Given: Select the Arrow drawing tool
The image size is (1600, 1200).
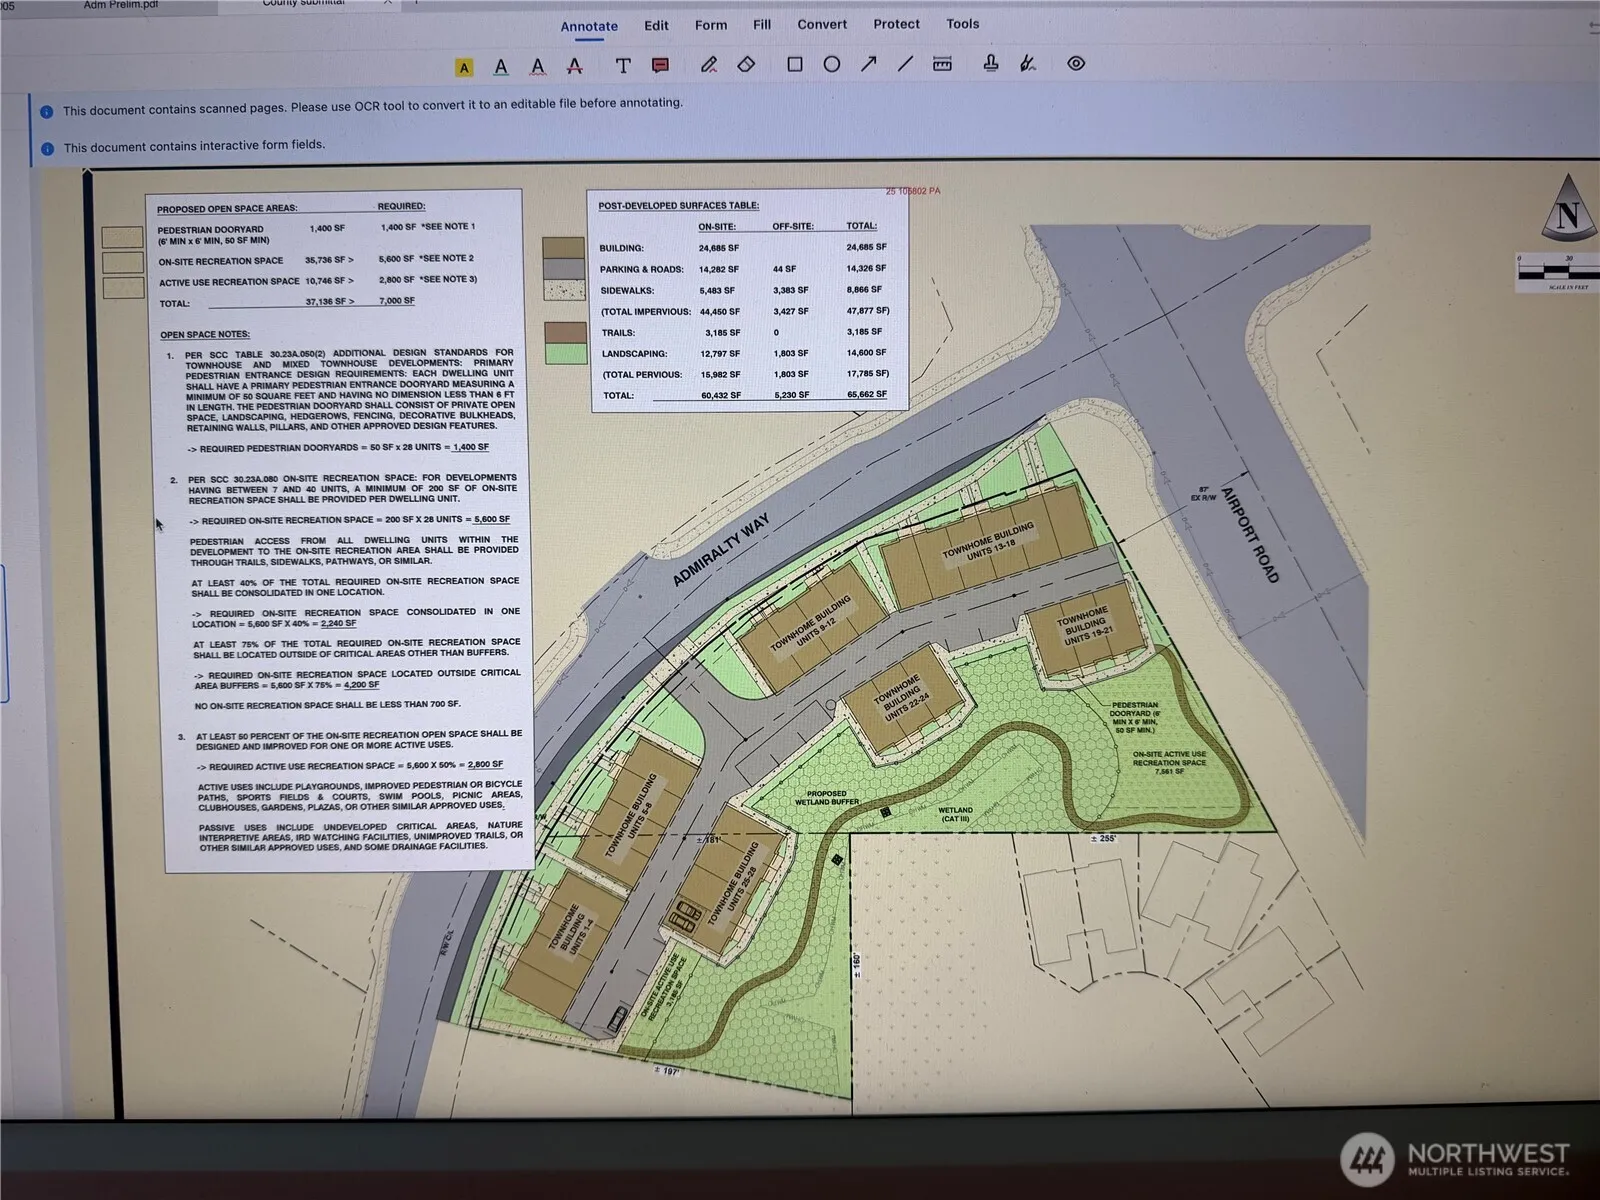Looking at the screenshot, I should 868,64.
